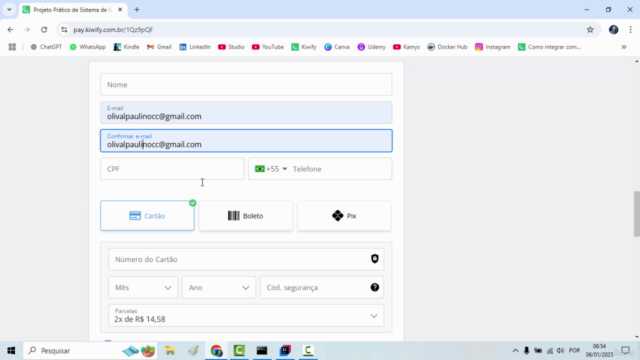Open Chrome three-dot menu
This screenshot has height=360, width=640.
(x=631, y=29)
